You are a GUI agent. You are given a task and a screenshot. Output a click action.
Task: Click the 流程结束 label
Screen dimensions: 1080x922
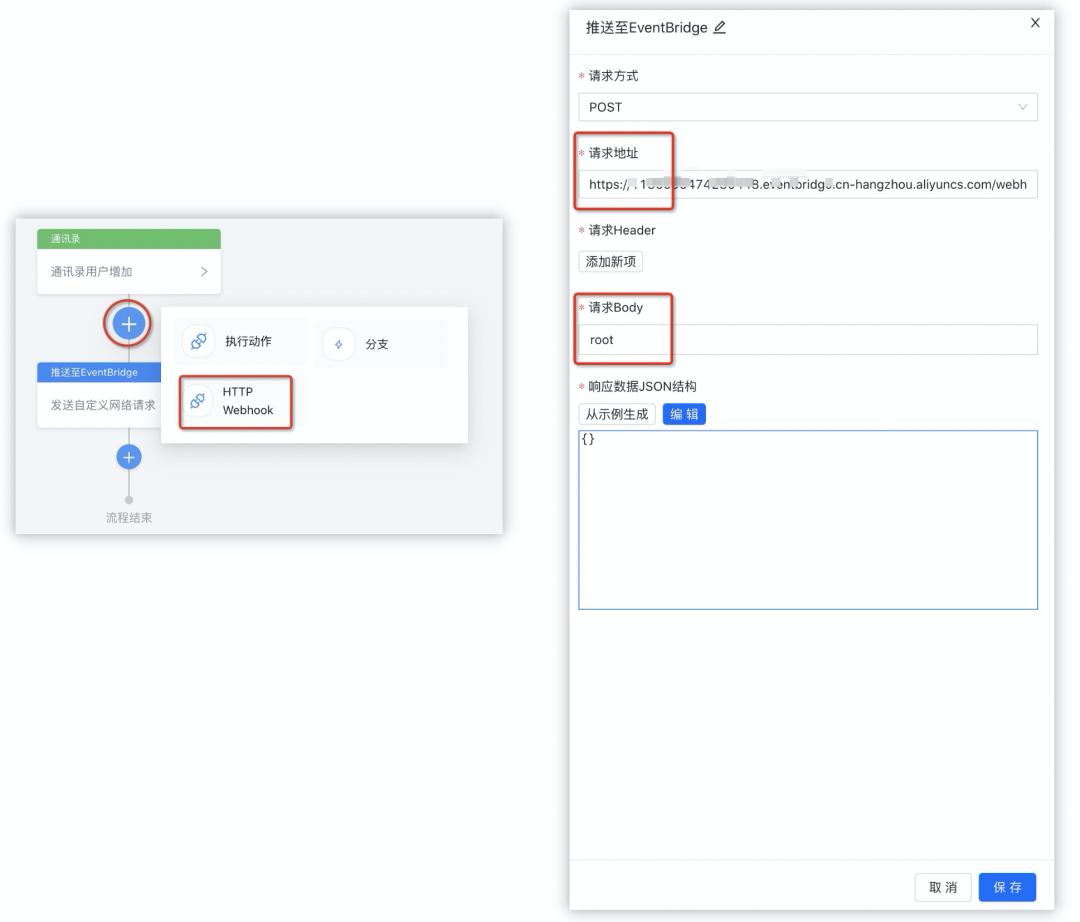[x=129, y=517]
